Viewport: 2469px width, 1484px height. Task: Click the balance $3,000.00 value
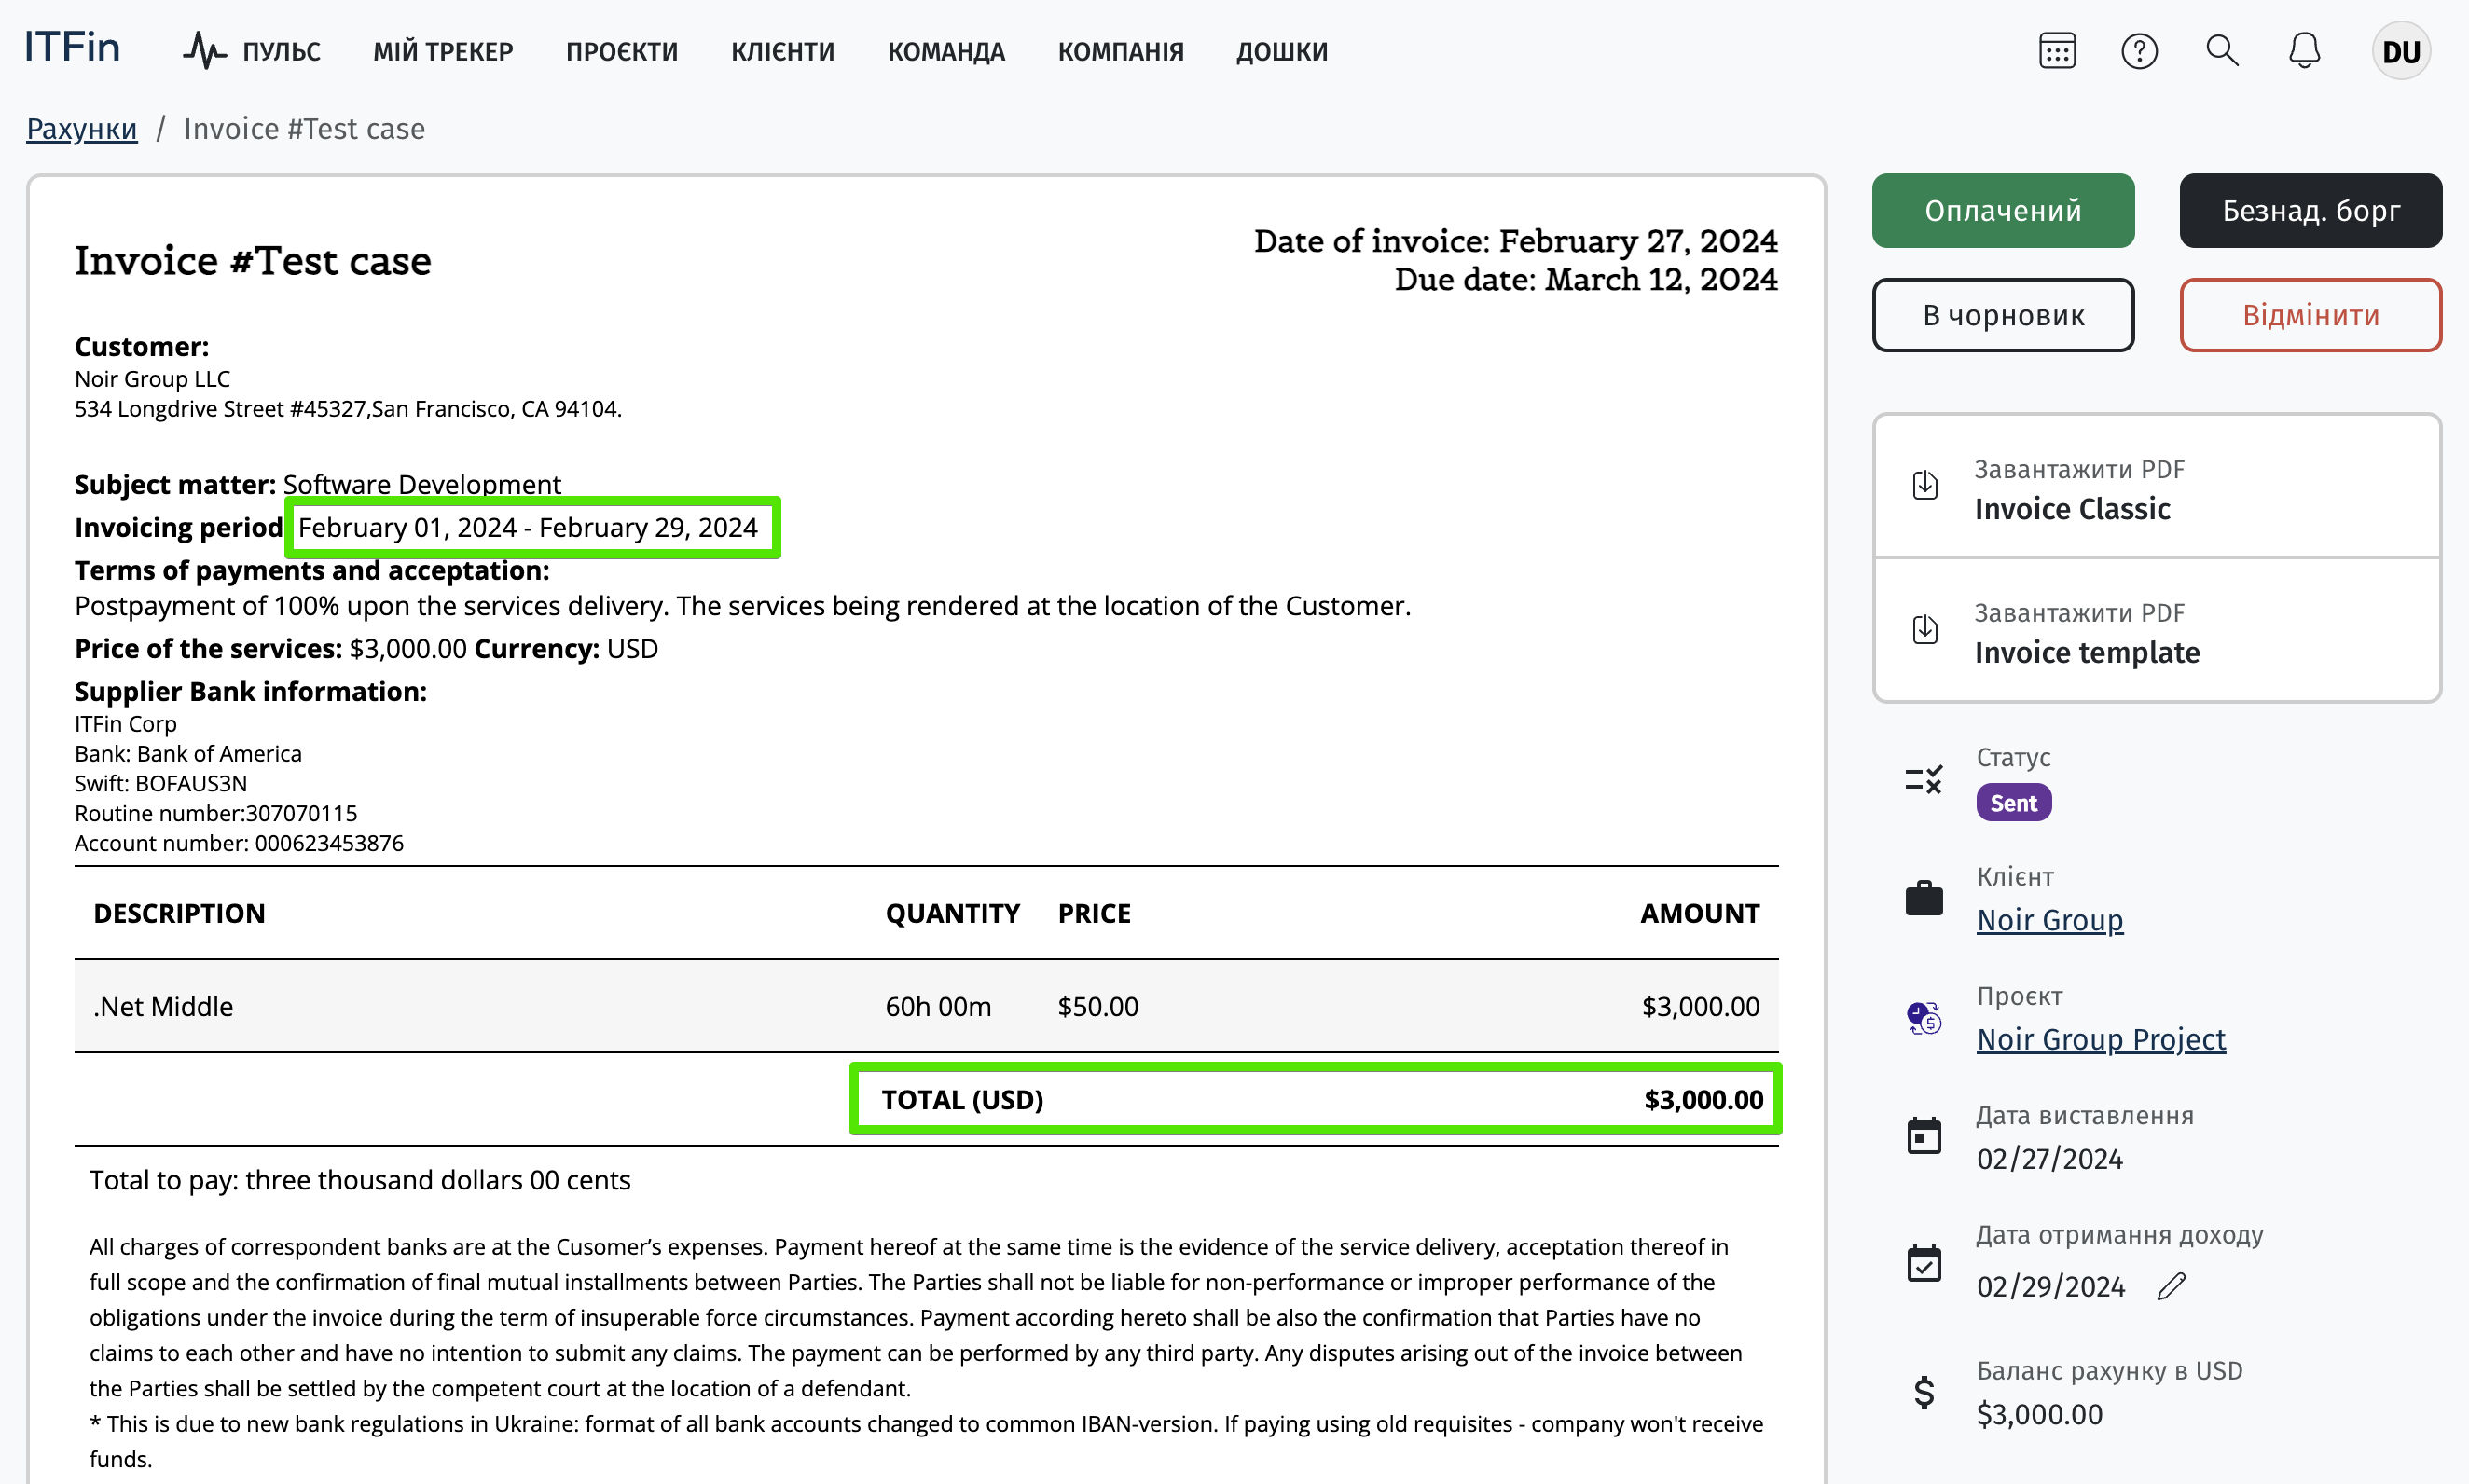2039,1415
